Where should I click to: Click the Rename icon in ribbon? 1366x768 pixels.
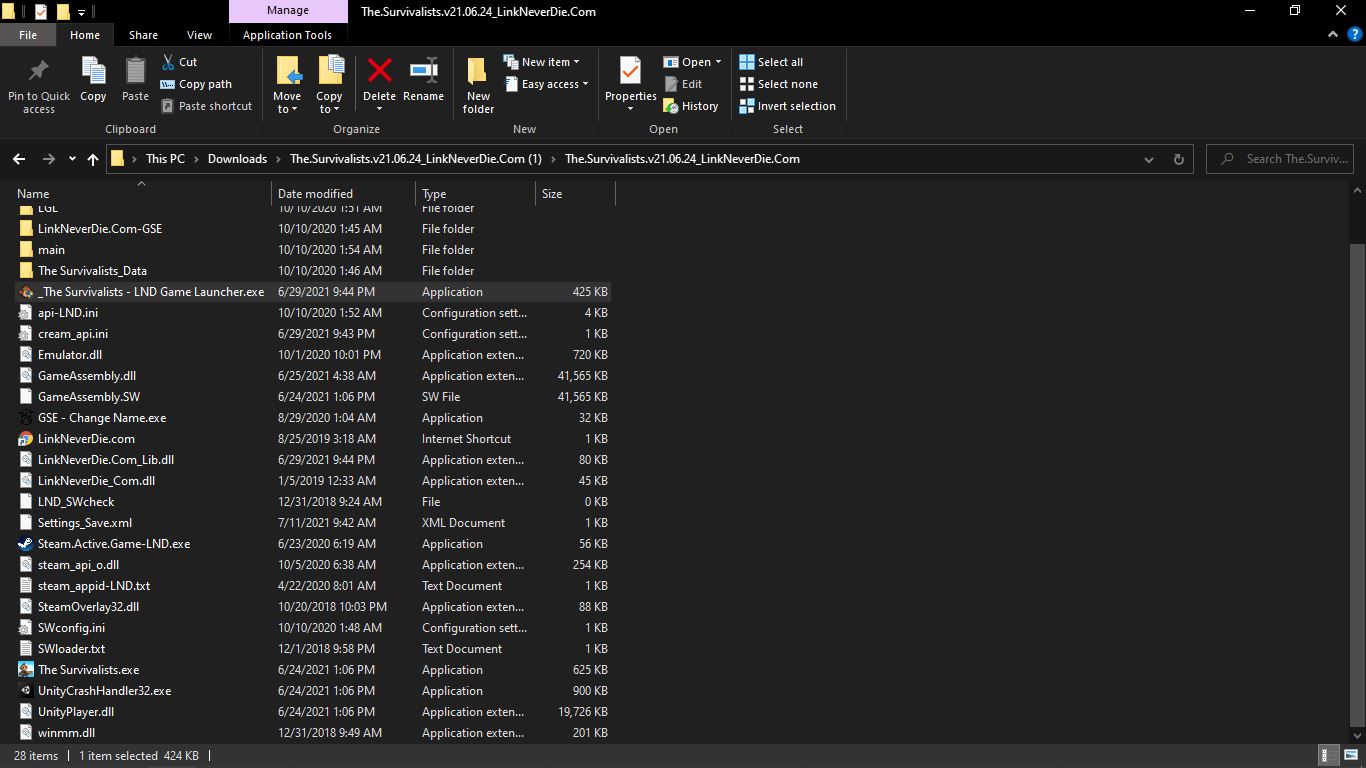pos(423,72)
